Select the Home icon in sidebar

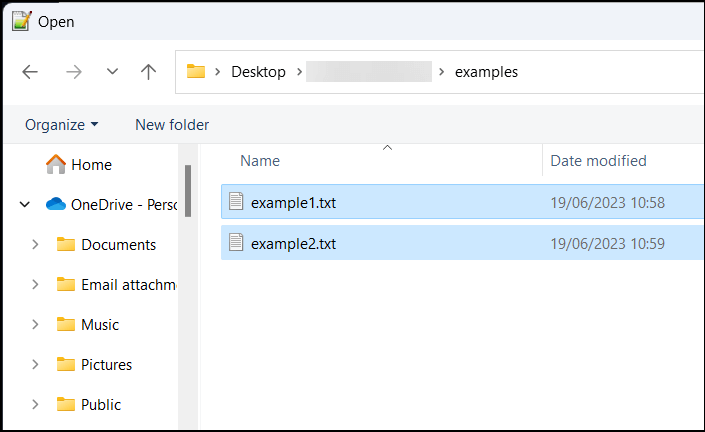point(56,165)
